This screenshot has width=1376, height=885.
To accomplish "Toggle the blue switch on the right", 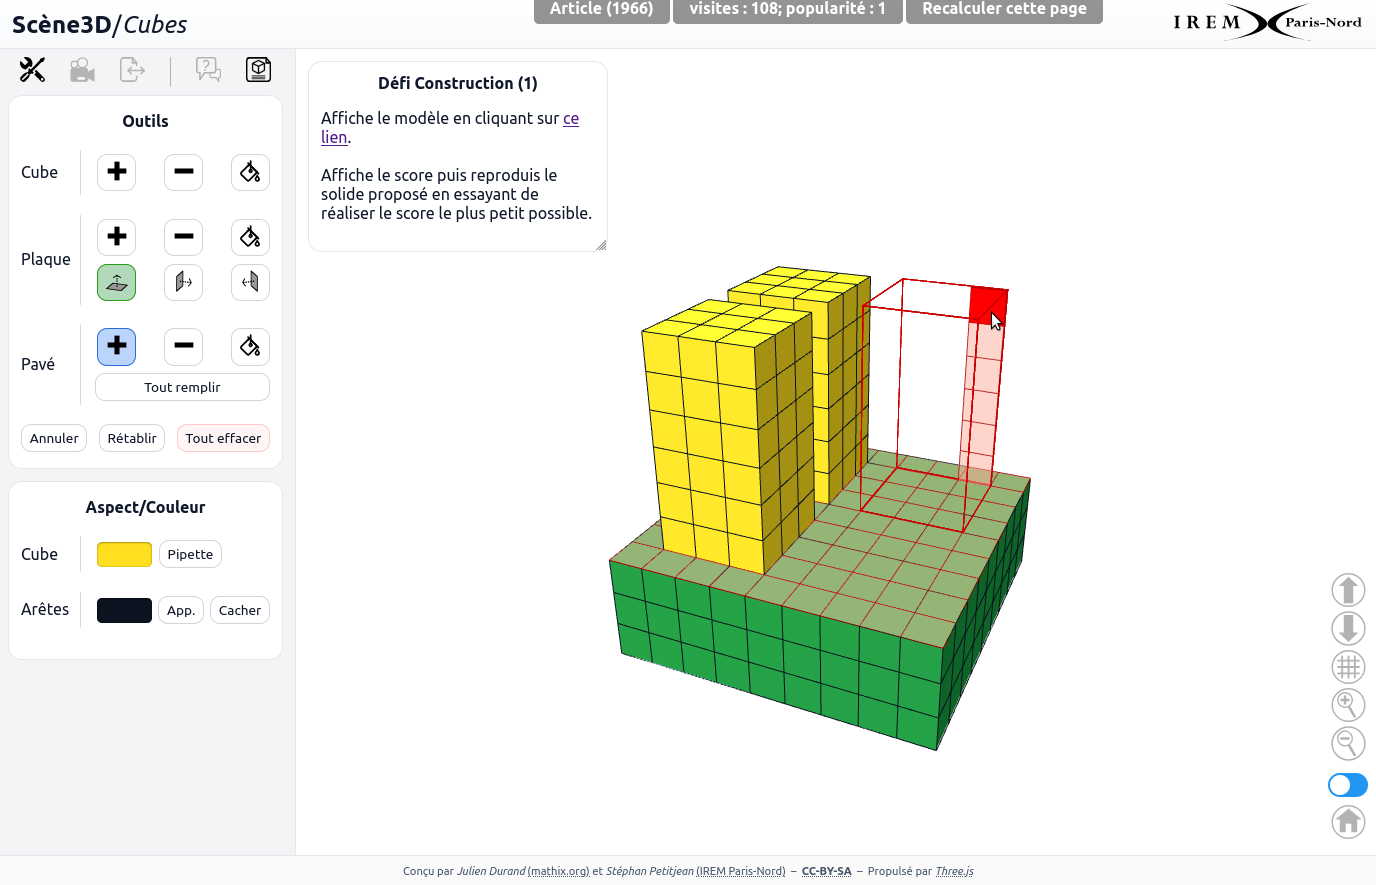I will point(1347,785).
